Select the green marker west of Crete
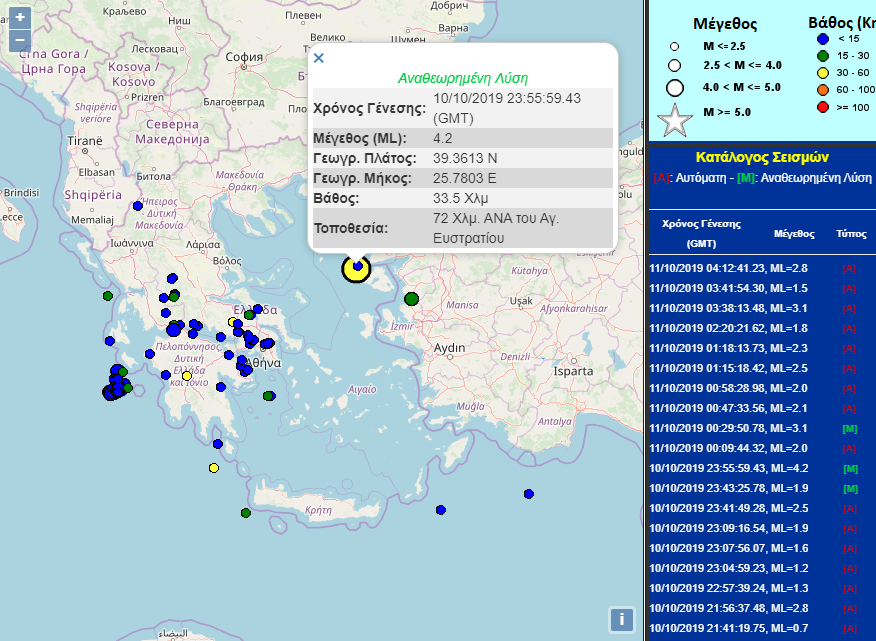Image resolution: width=876 pixels, height=641 pixels. 245,513
